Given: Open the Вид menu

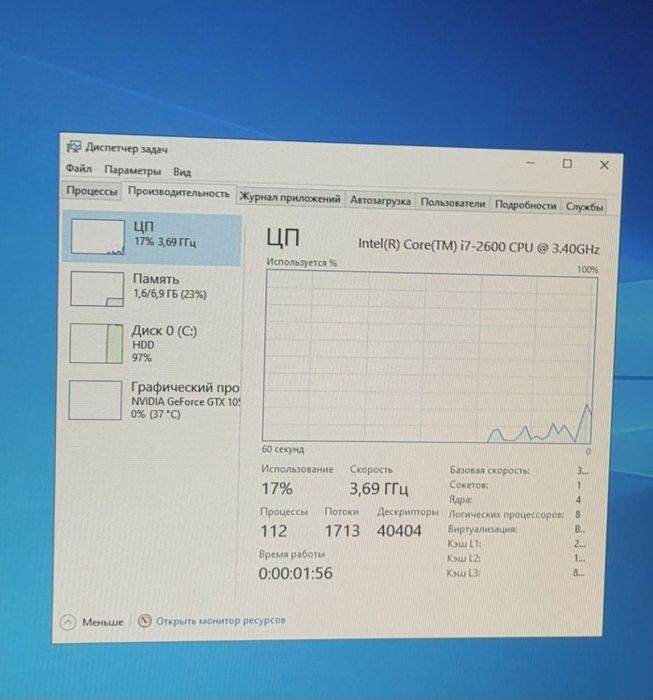Looking at the screenshot, I should click(182, 172).
